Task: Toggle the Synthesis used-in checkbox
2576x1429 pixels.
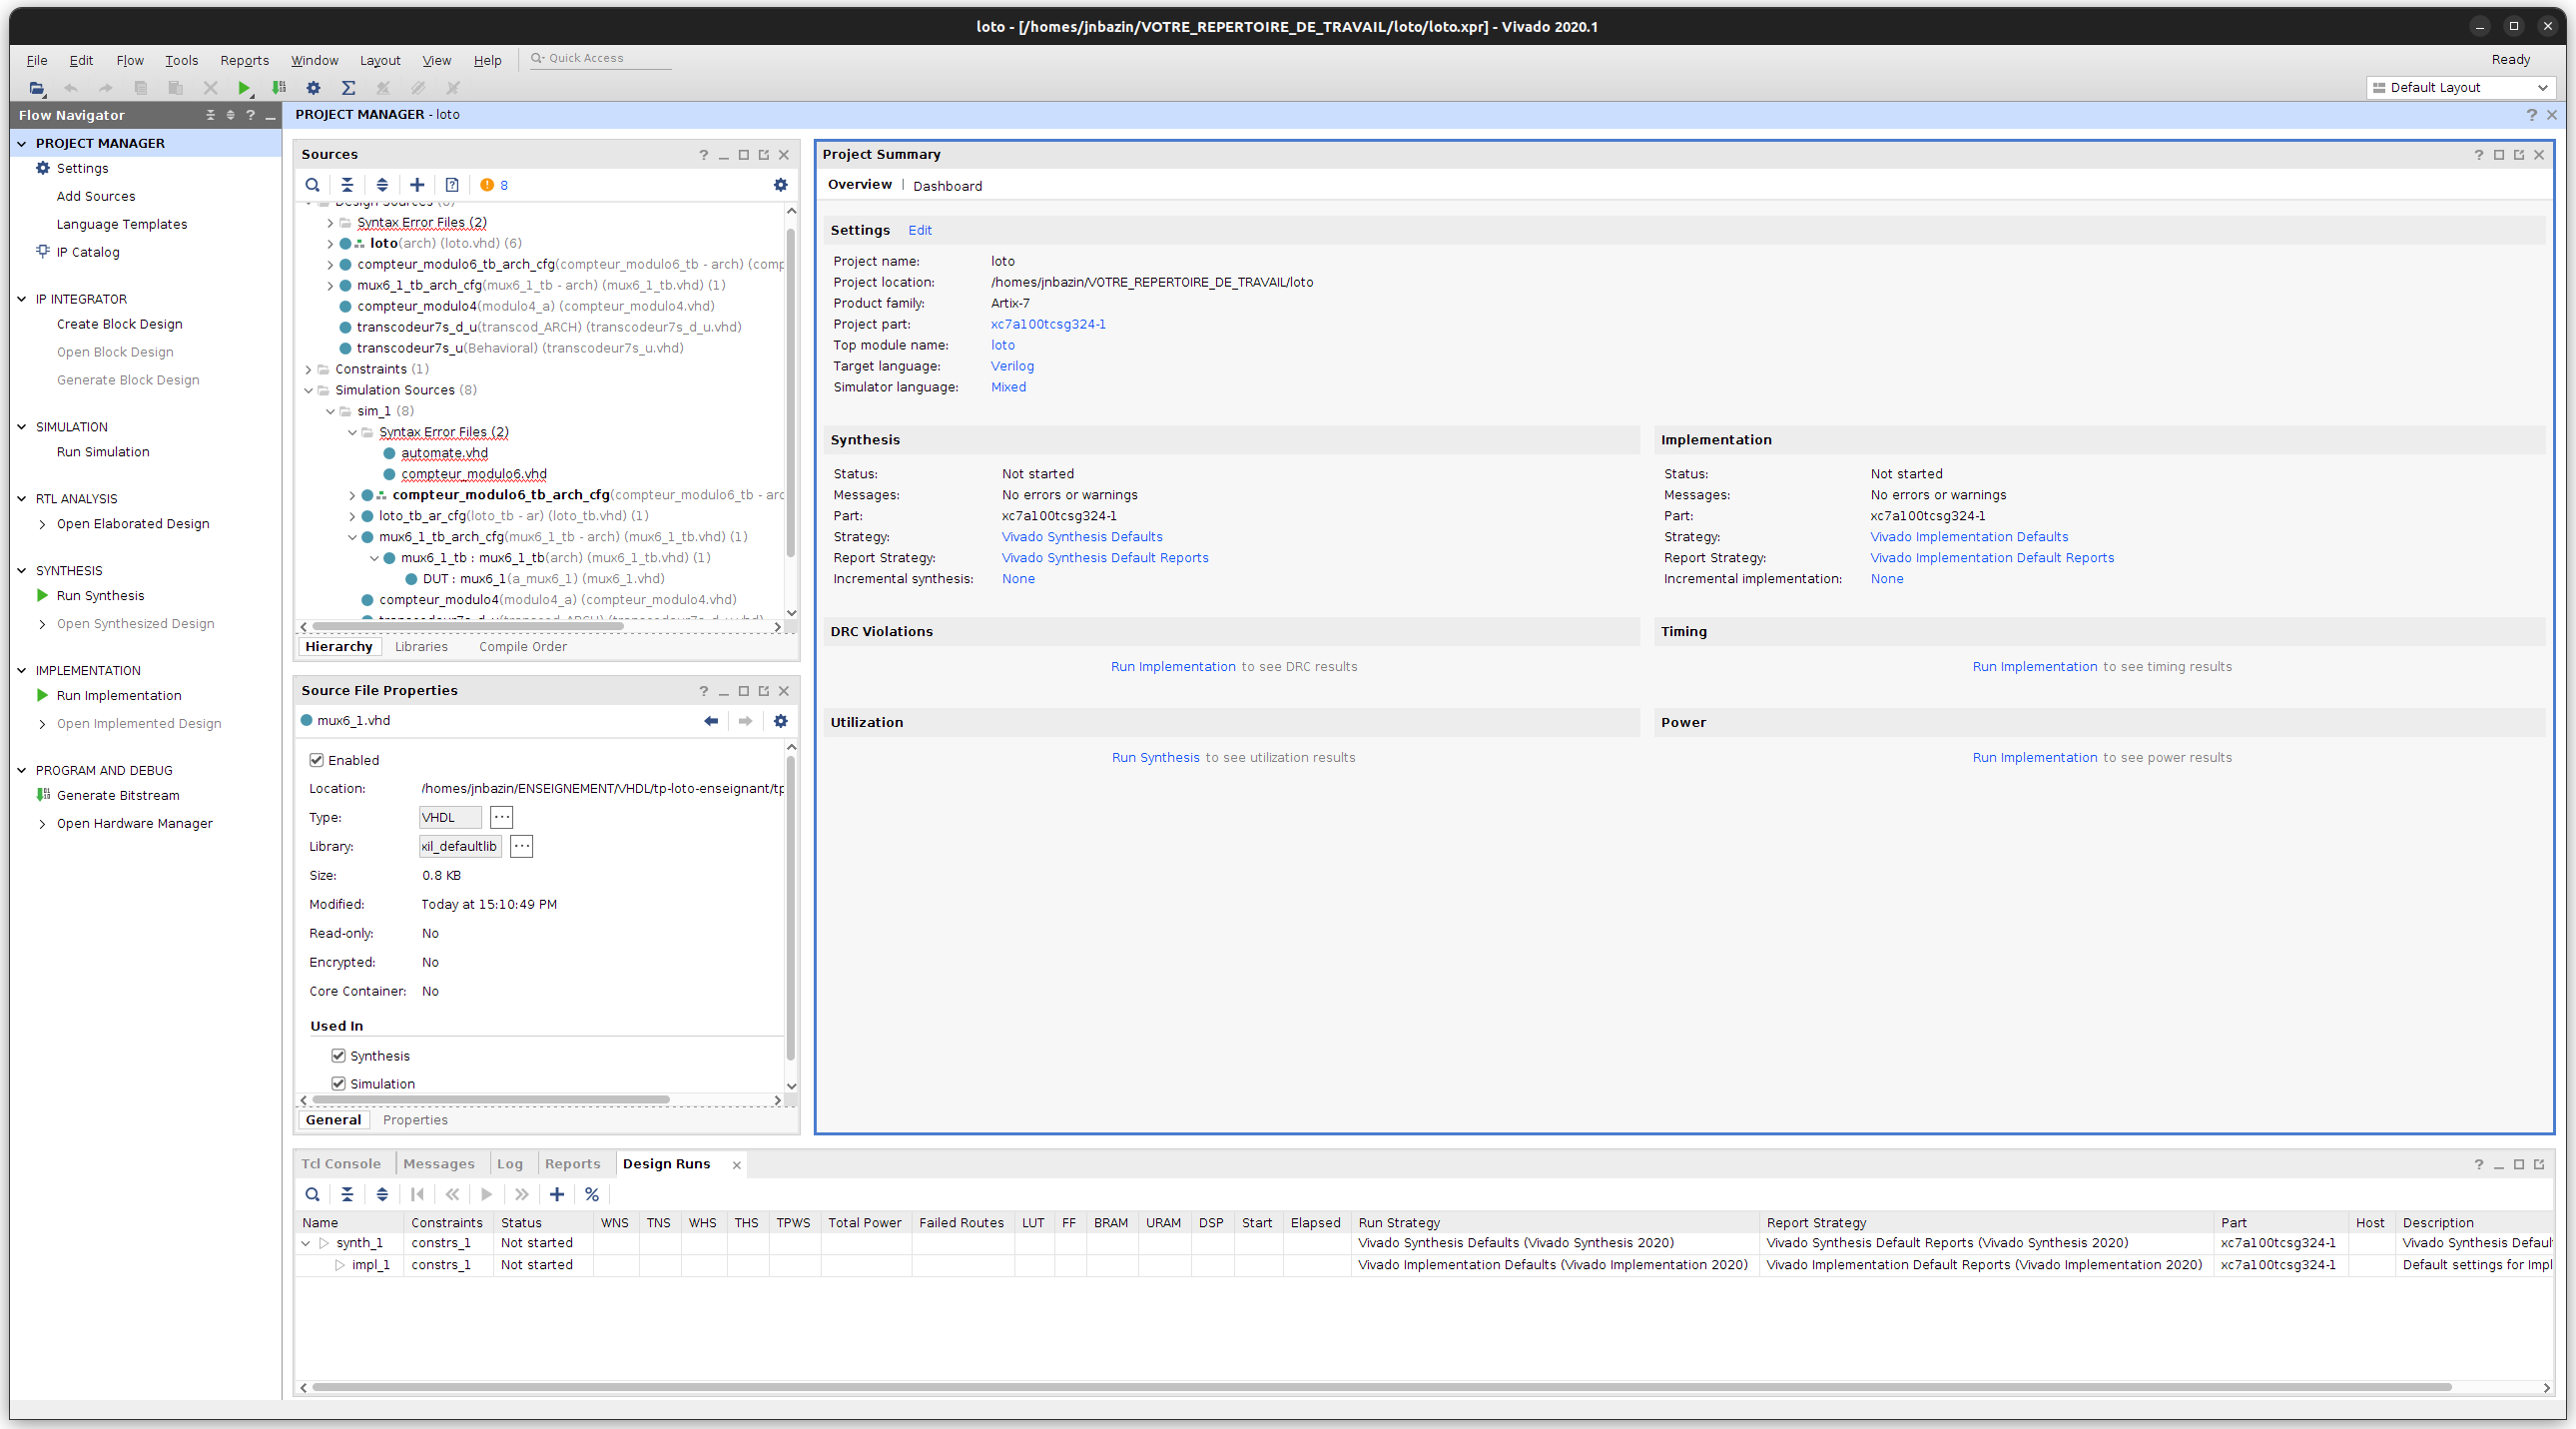Action: coord(338,1056)
